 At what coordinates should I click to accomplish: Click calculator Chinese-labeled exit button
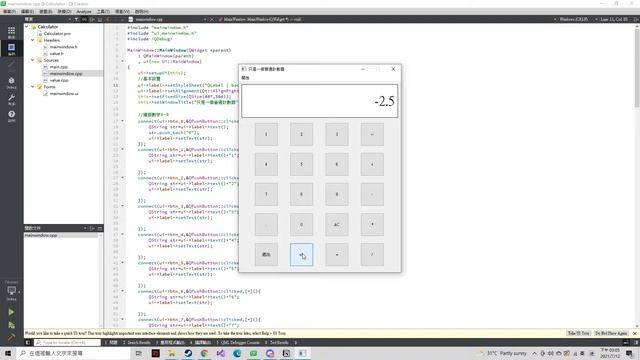(x=266, y=255)
